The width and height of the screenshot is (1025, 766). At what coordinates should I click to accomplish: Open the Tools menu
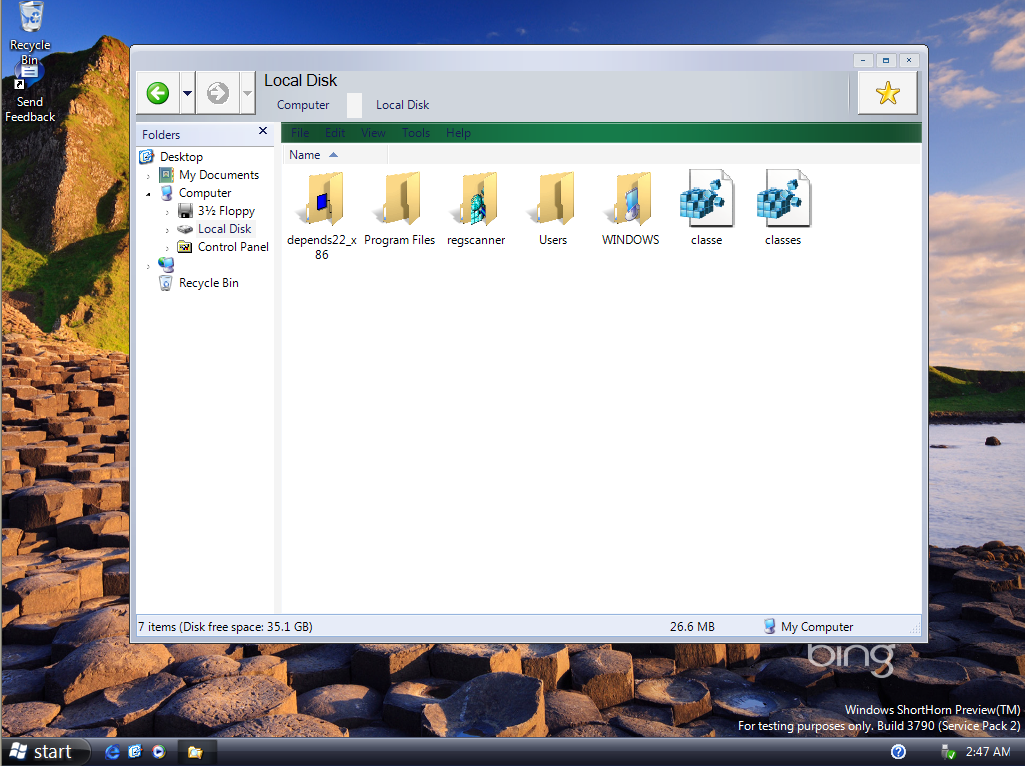[416, 133]
